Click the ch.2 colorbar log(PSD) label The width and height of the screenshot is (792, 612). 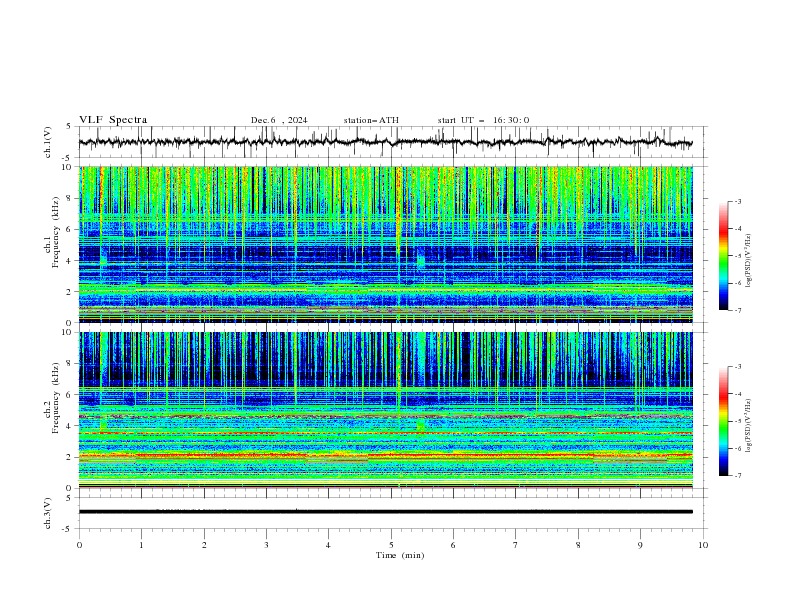pyautogui.click(x=748, y=425)
